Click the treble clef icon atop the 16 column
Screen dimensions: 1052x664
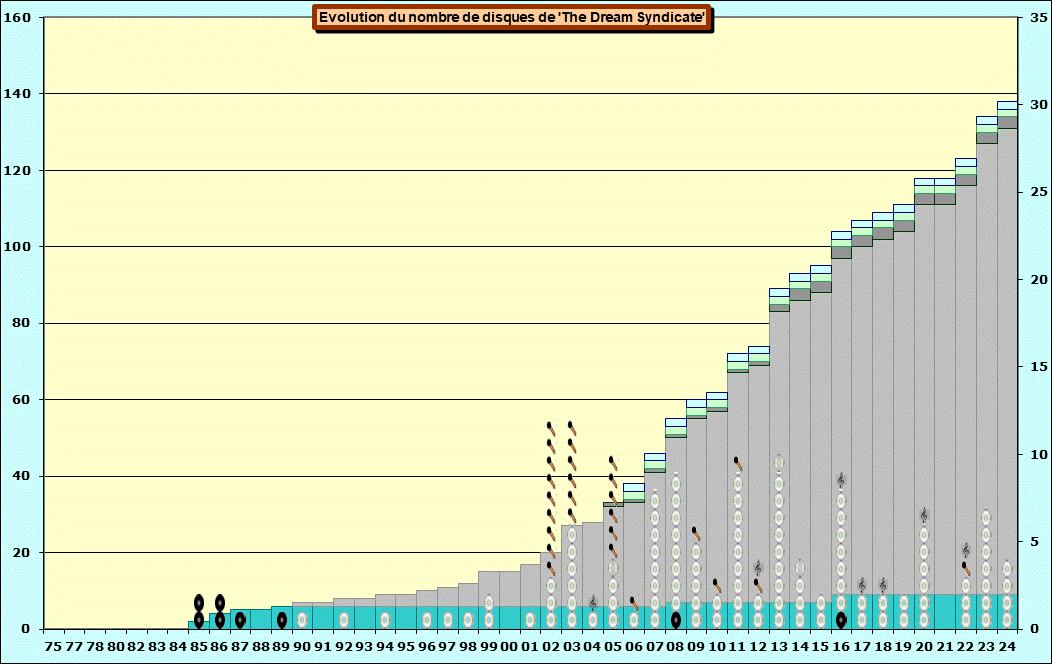click(841, 480)
